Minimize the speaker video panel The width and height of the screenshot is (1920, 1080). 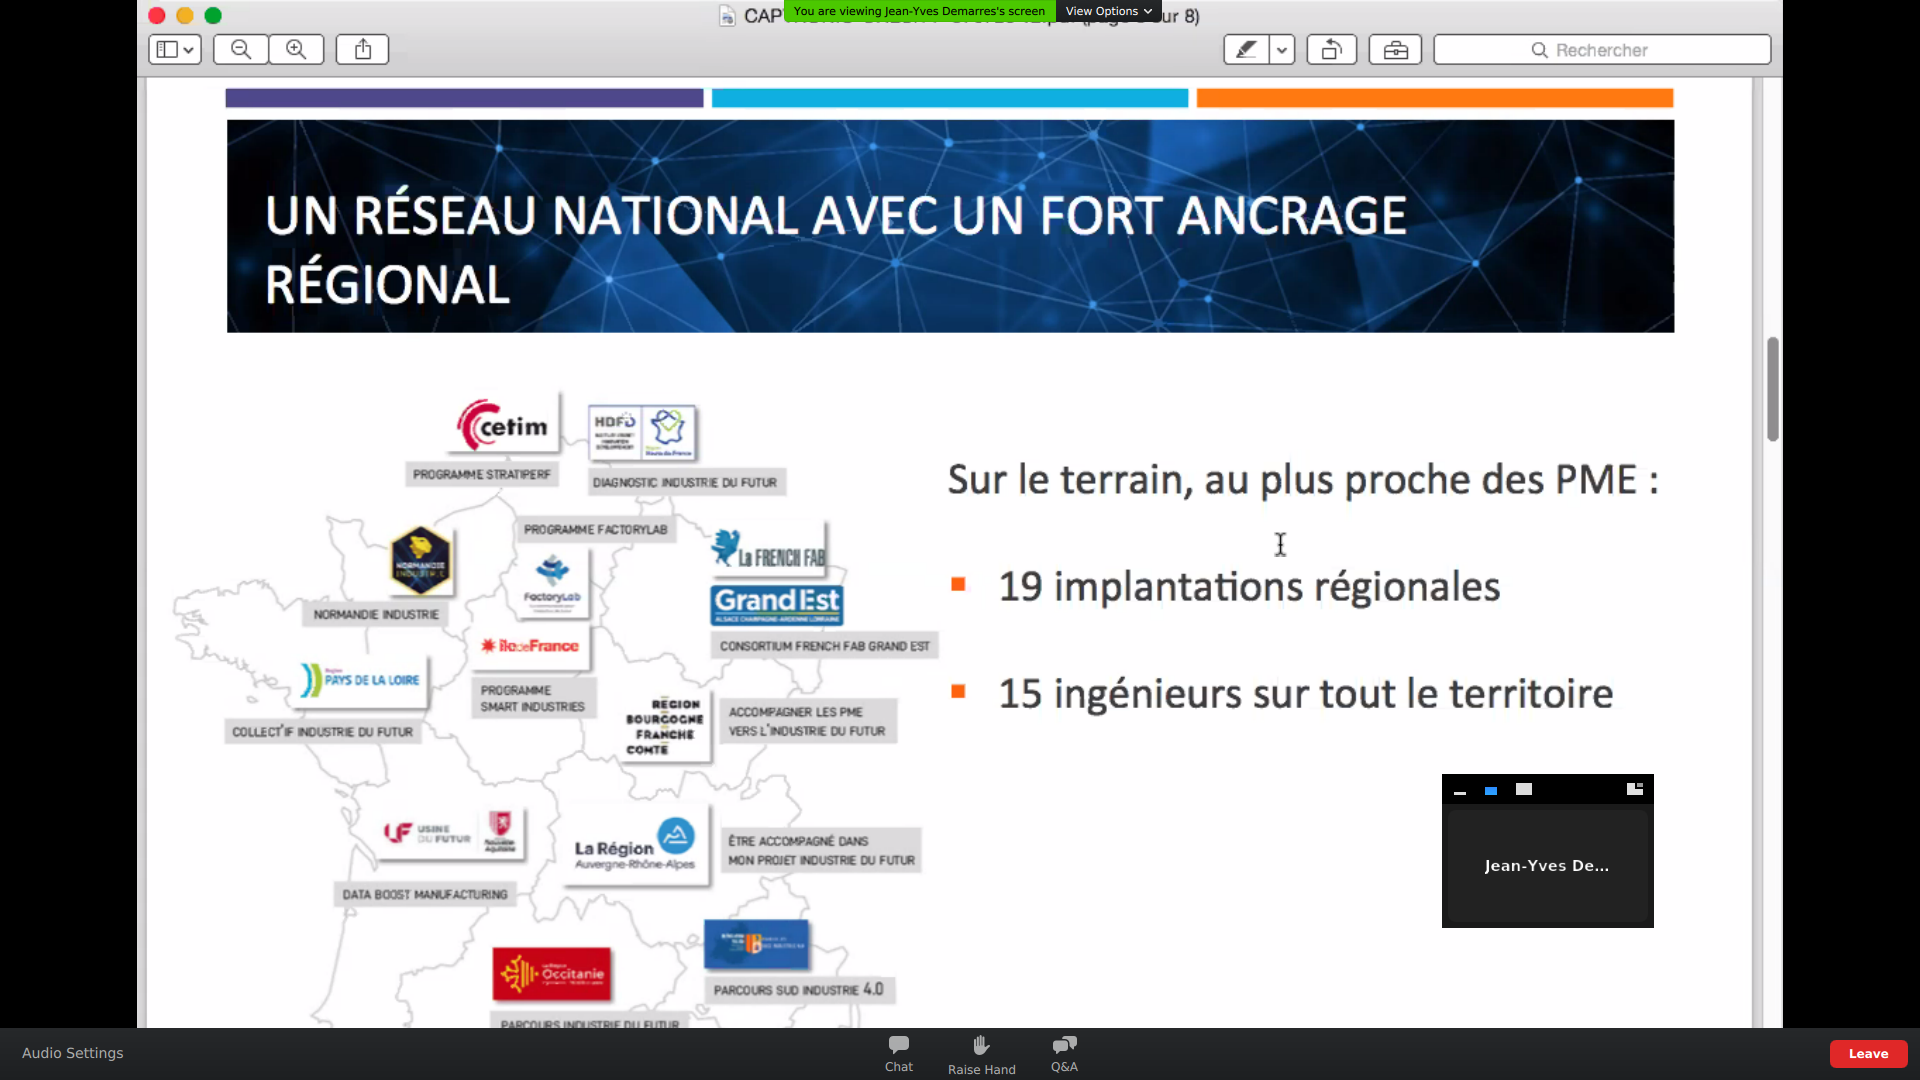pos(1460,791)
